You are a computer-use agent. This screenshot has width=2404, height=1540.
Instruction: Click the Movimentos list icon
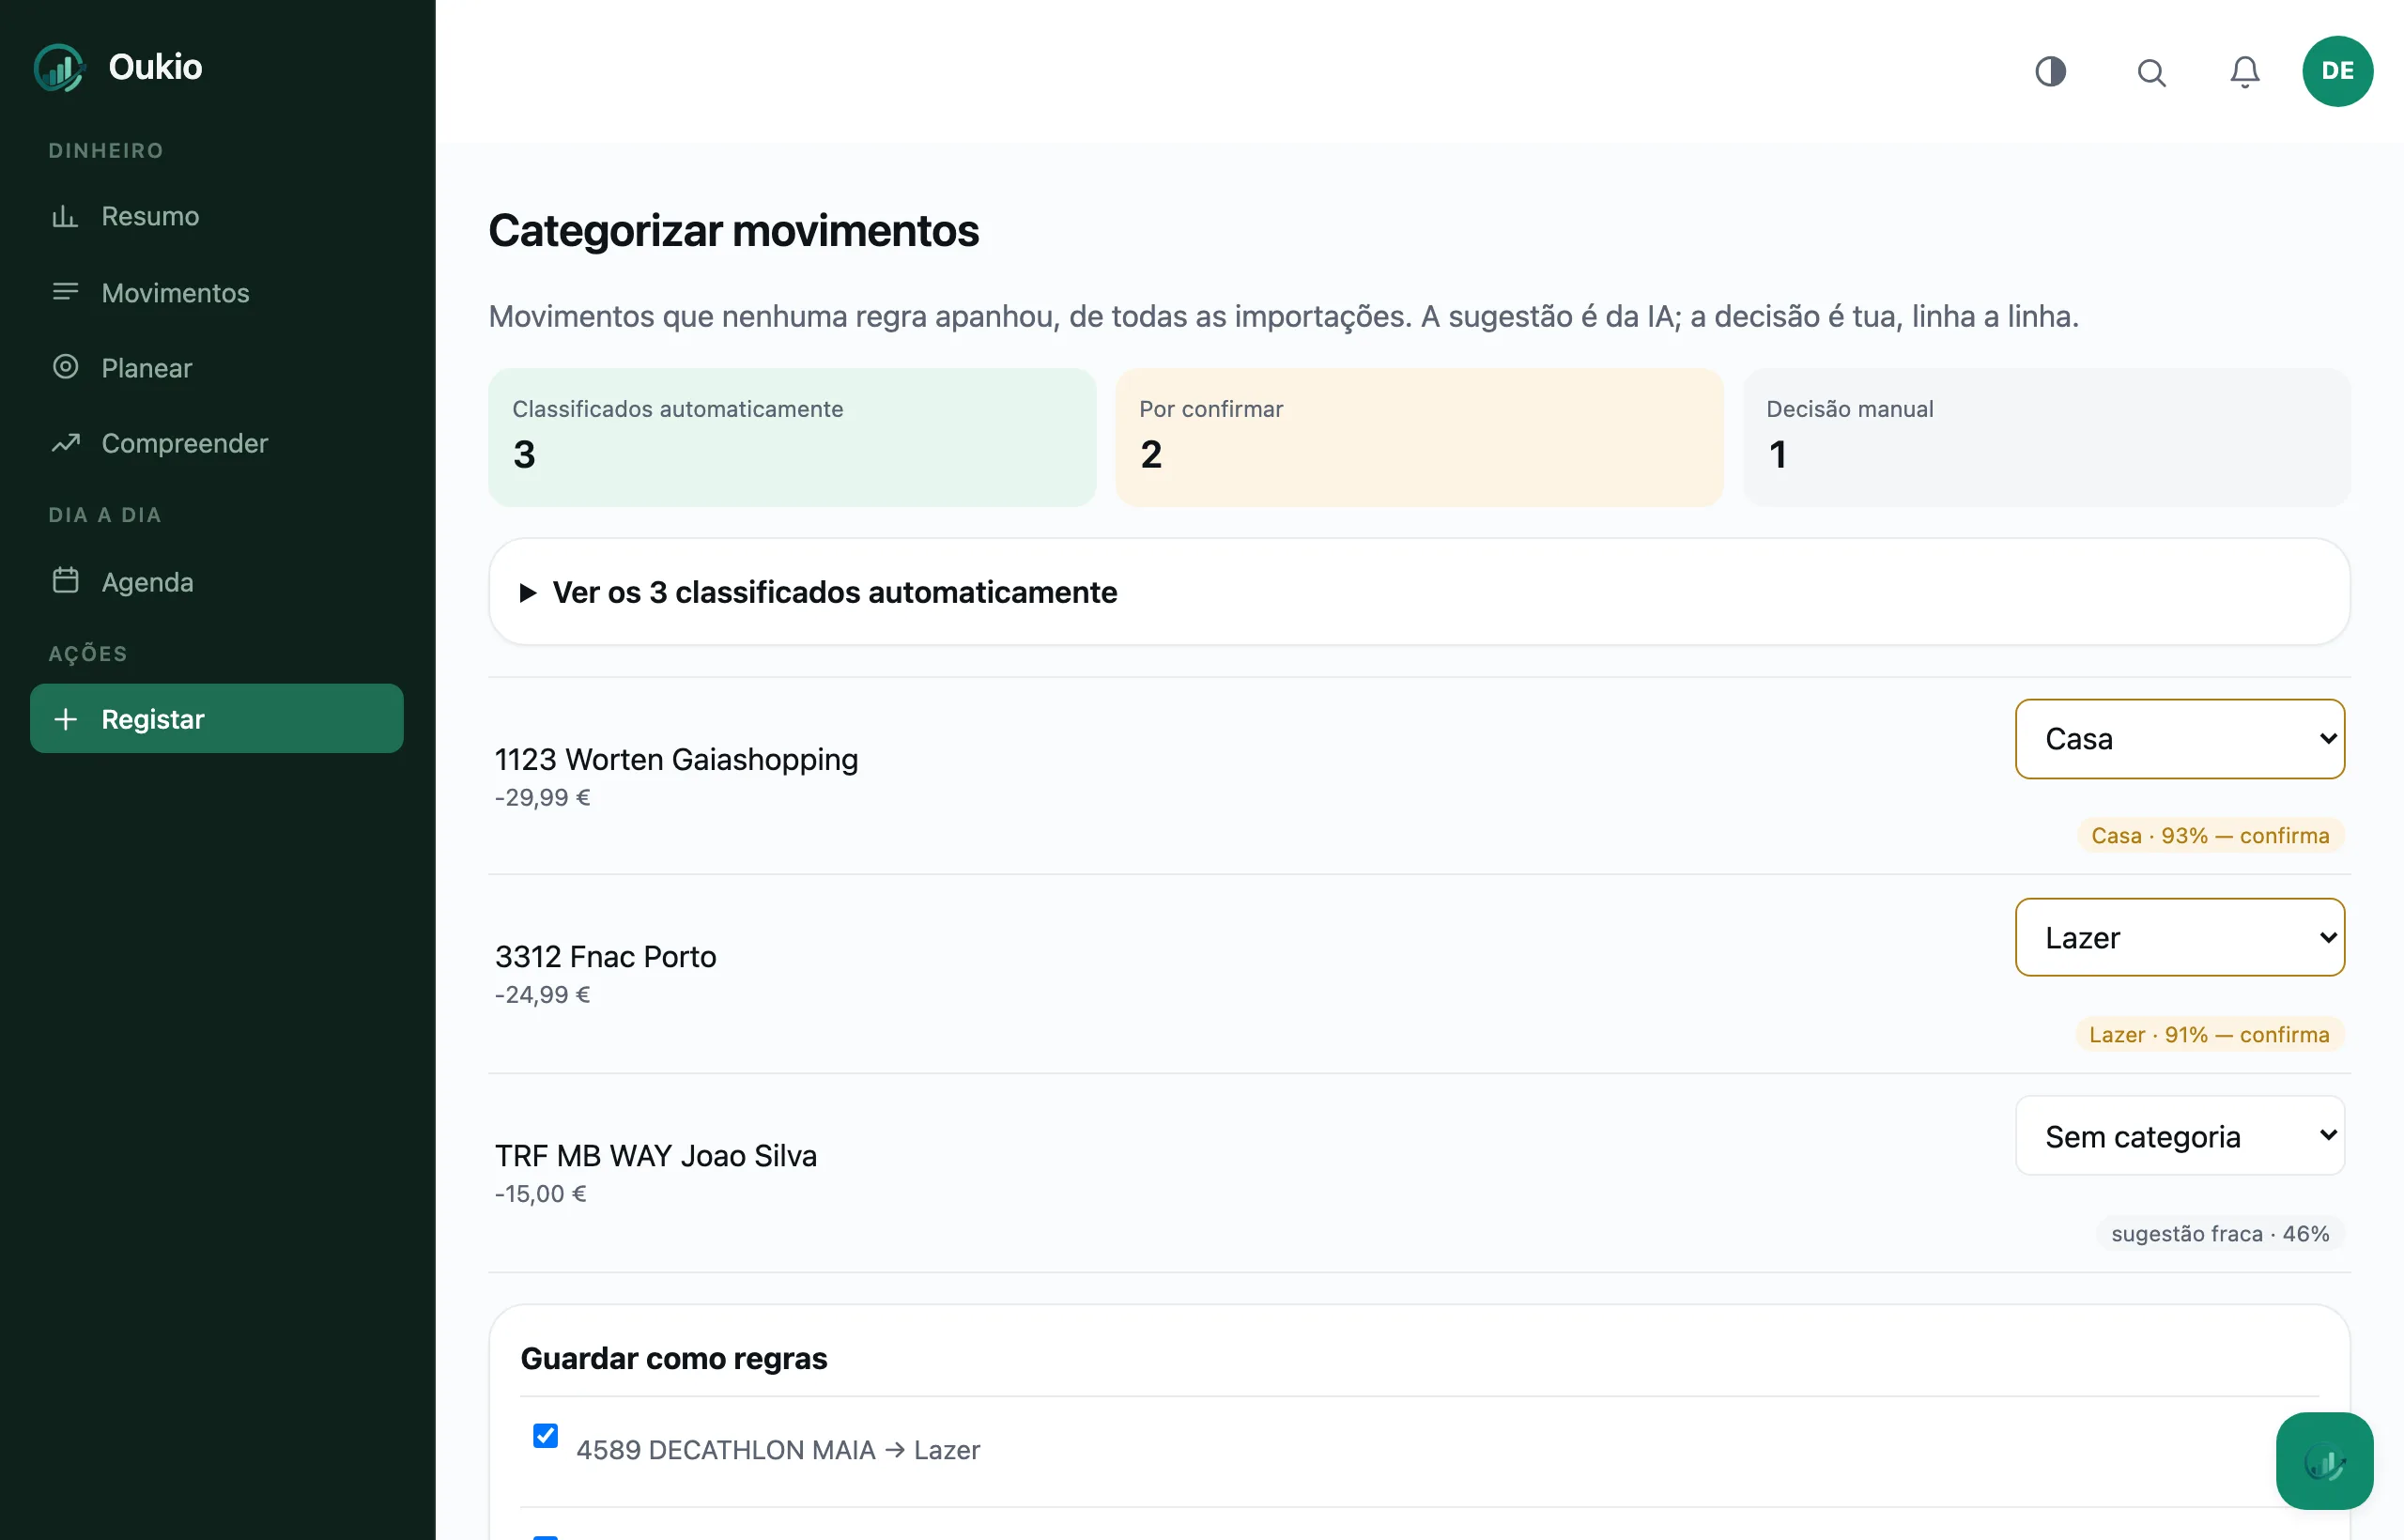click(65, 292)
